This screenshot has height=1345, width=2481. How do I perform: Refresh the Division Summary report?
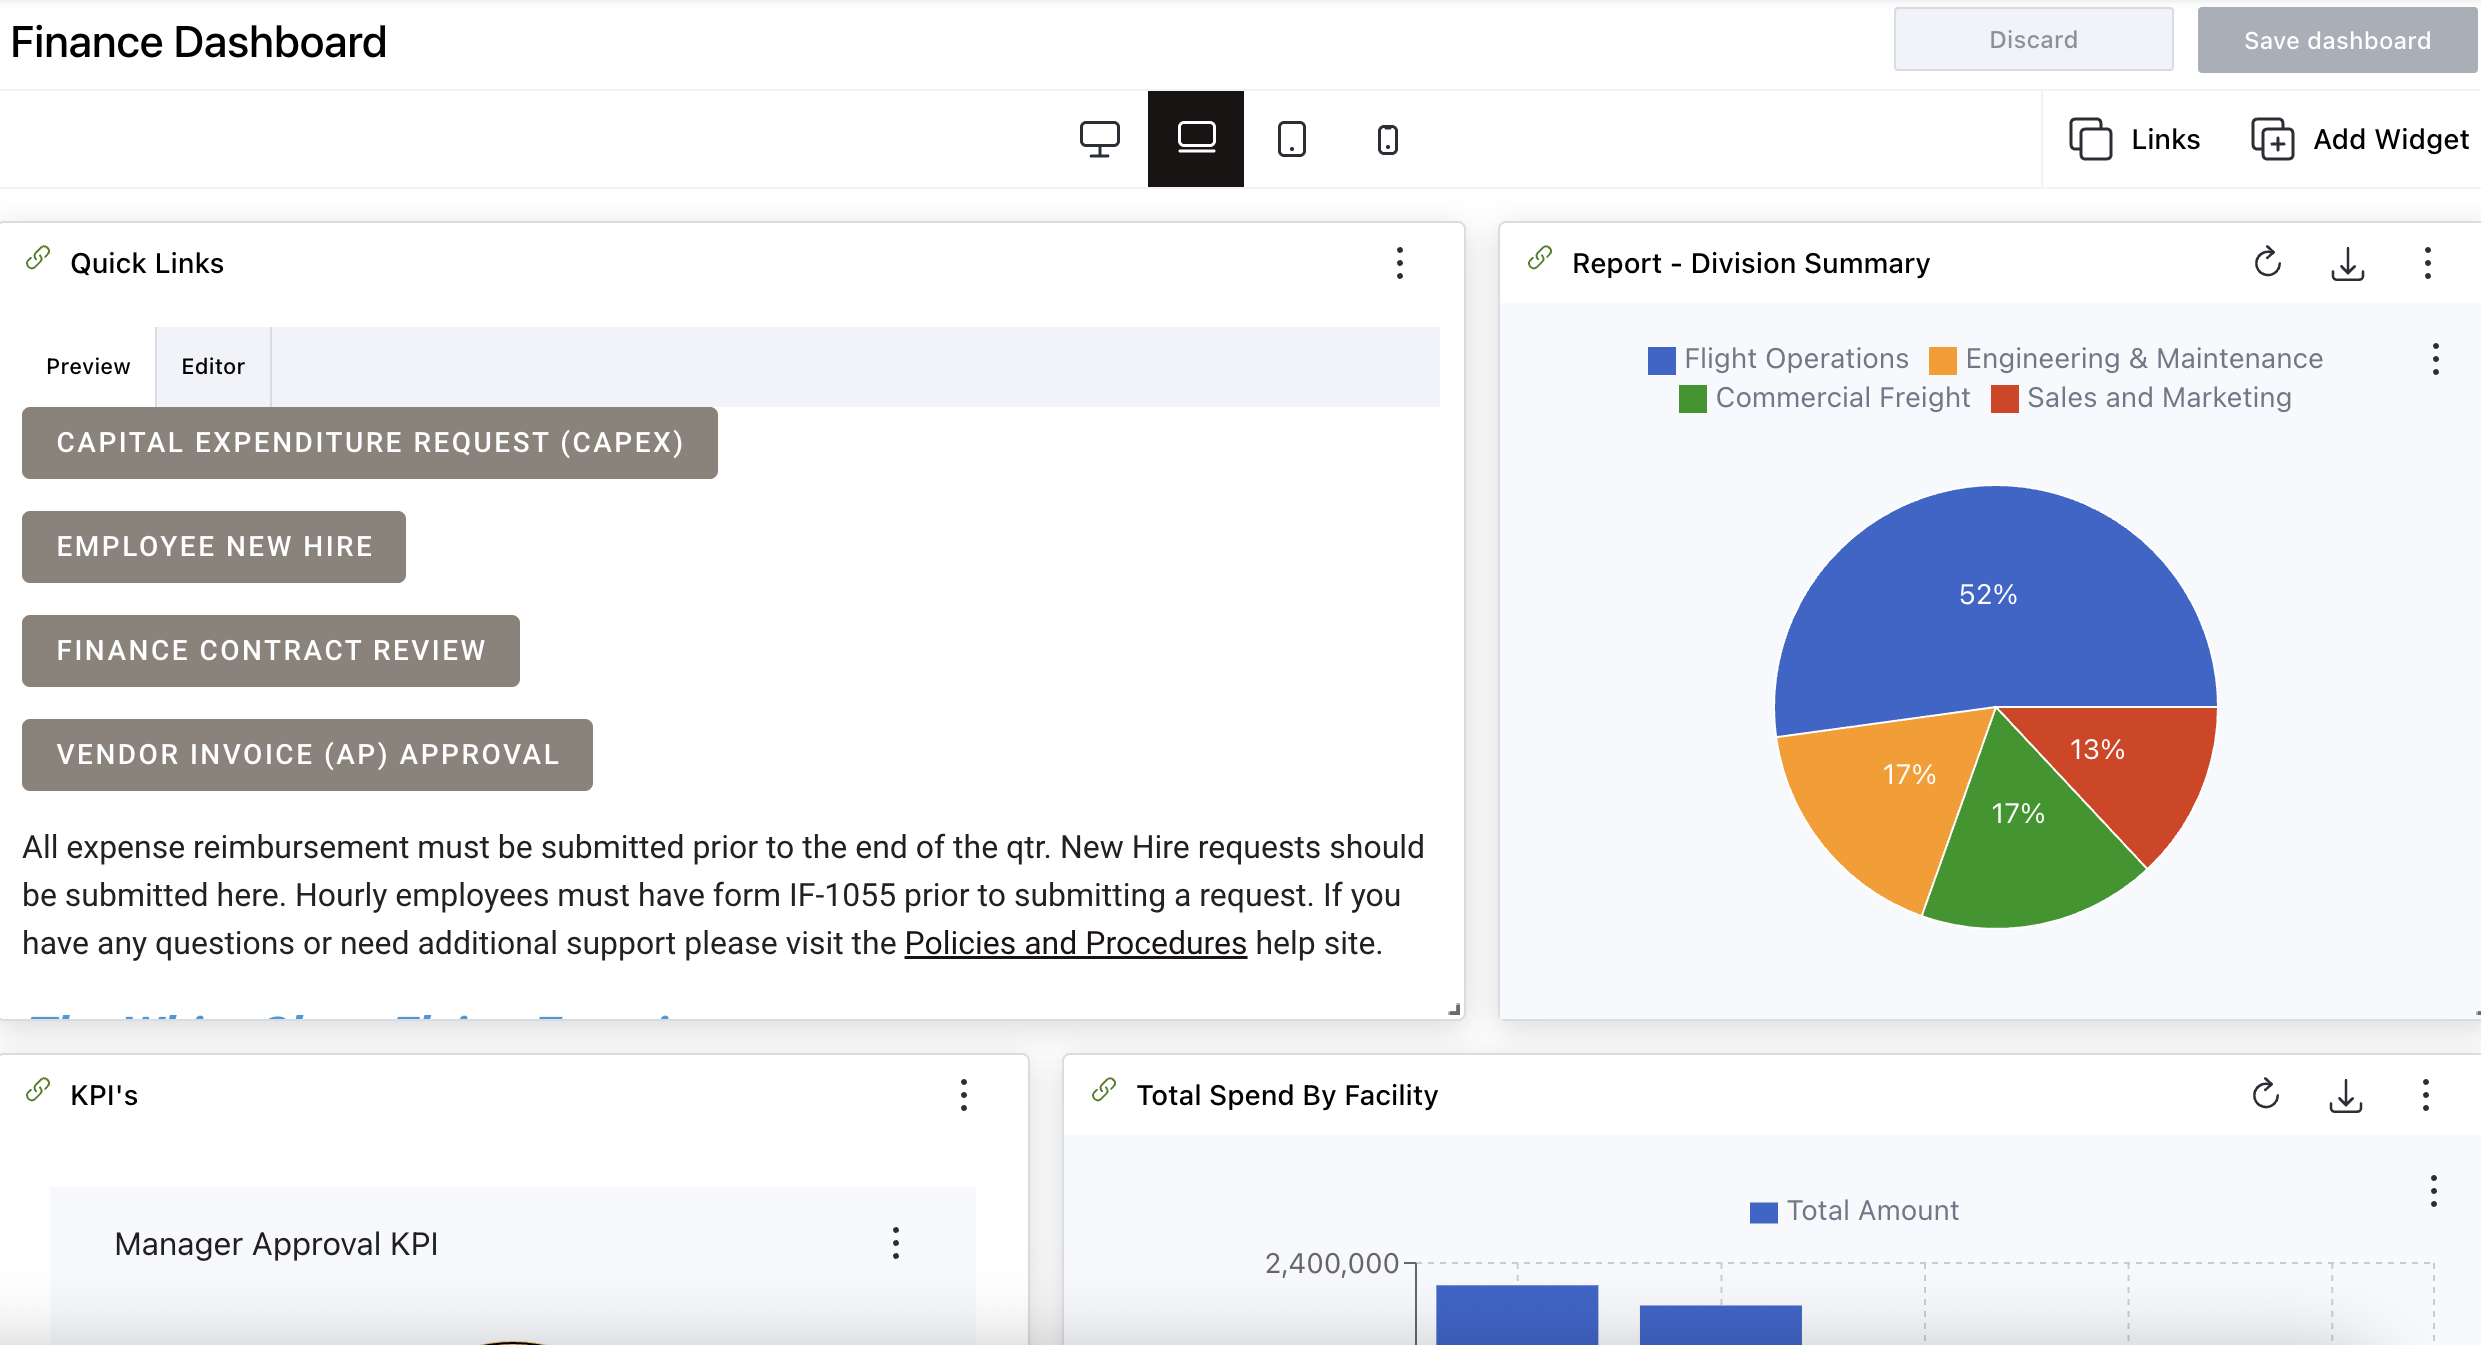tap(2267, 263)
